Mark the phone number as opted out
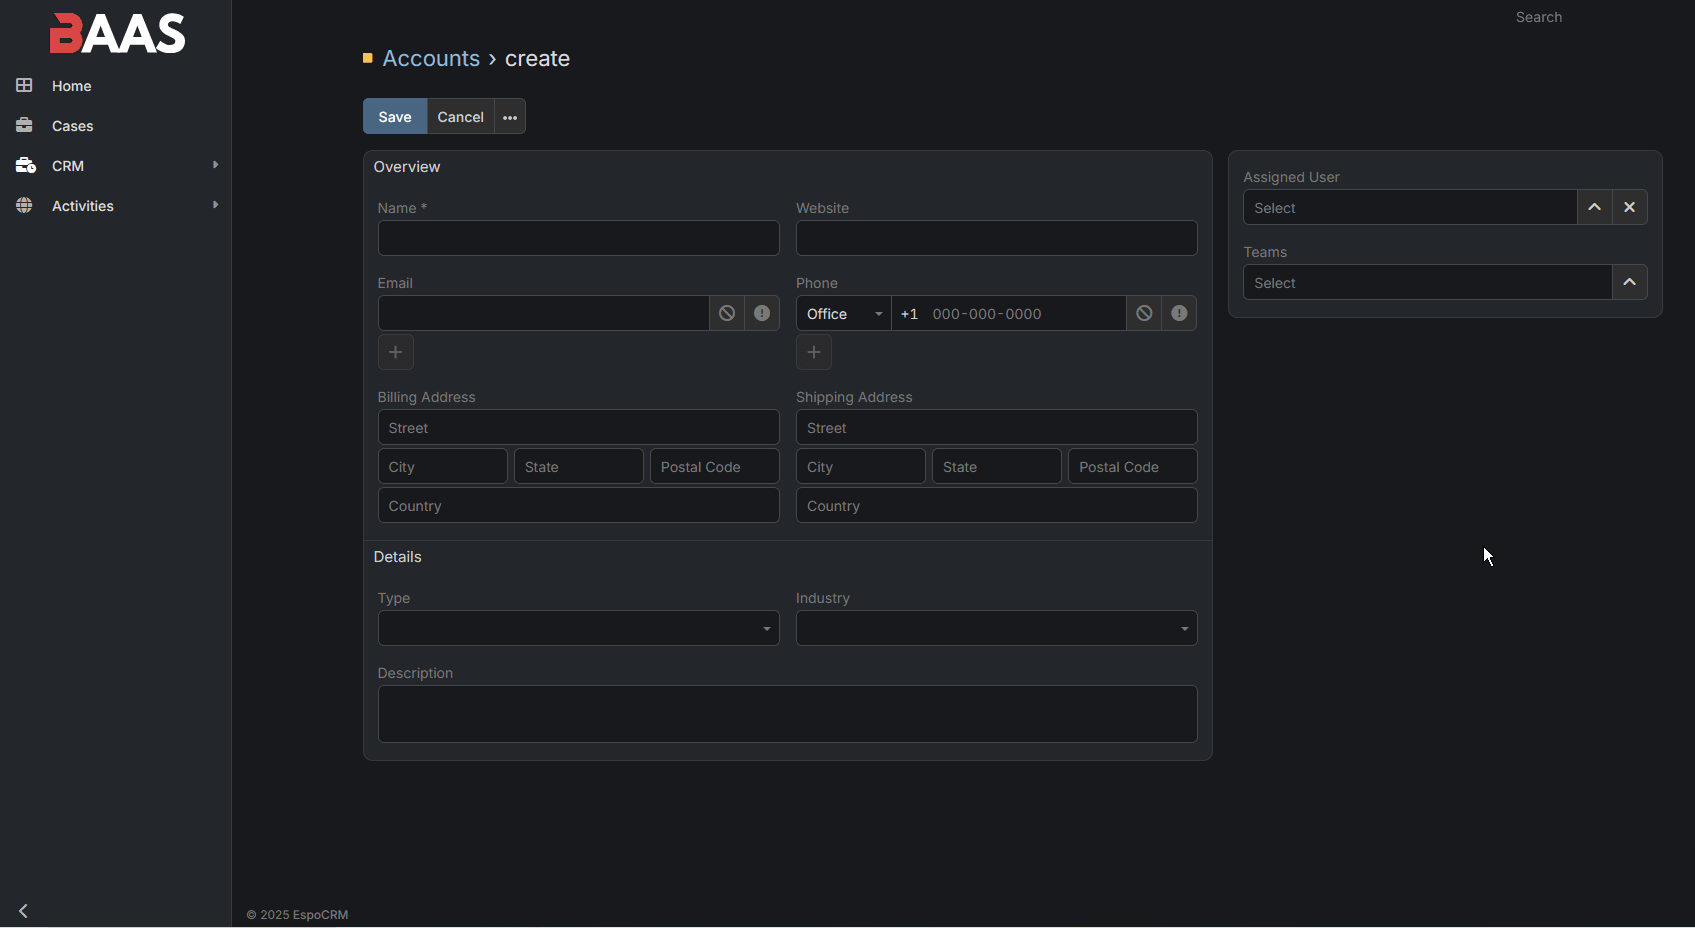This screenshot has width=1695, height=928. pyautogui.click(x=1143, y=313)
